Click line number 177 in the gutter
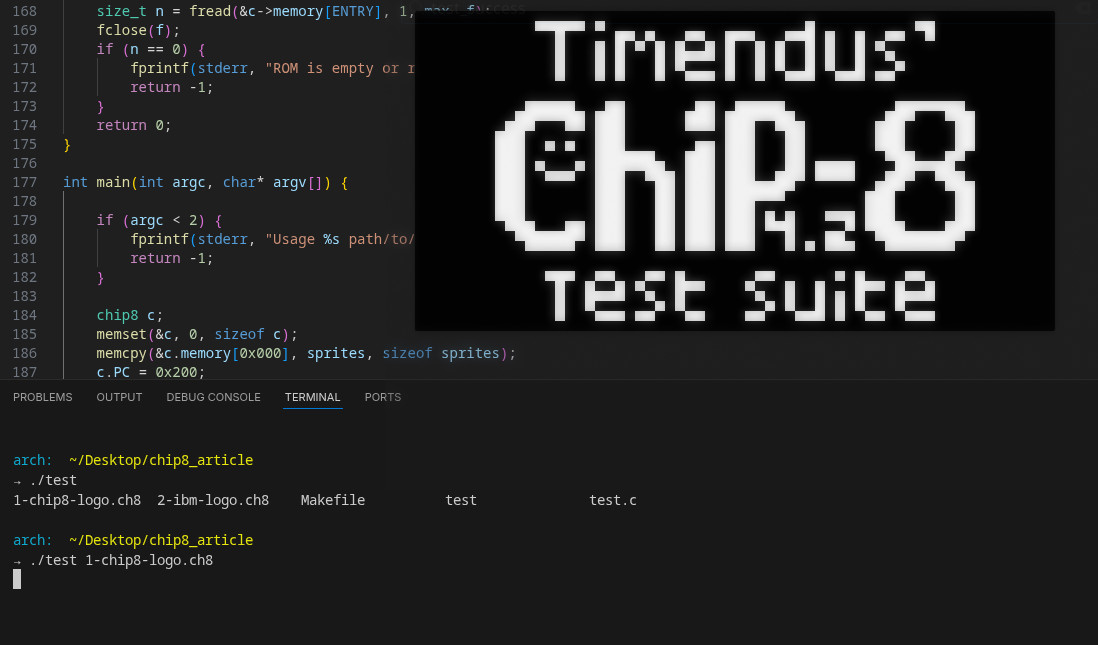 click(25, 182)
